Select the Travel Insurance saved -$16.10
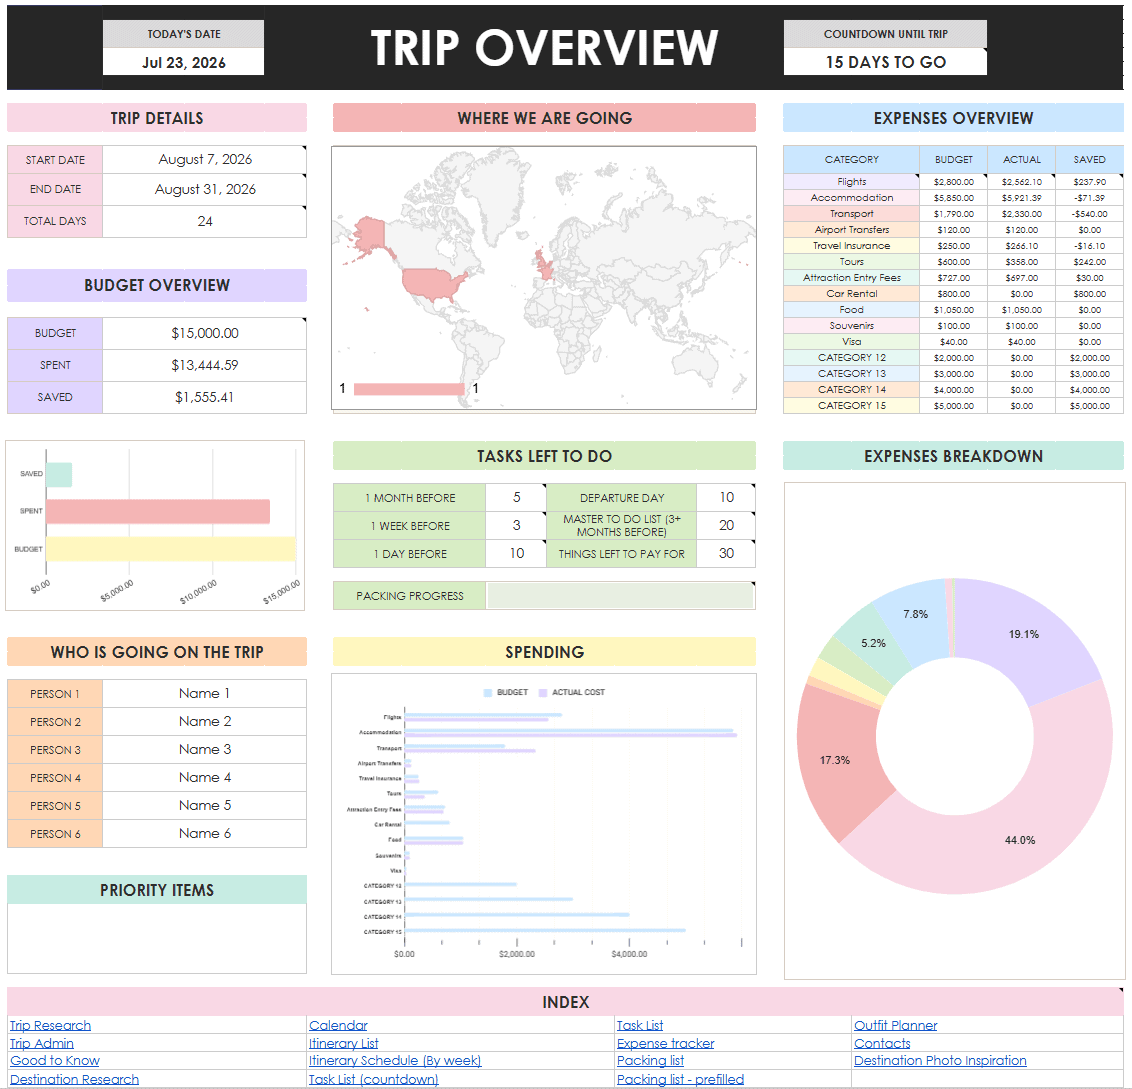The image size is (1132, 1089). tap(1089, 246)
